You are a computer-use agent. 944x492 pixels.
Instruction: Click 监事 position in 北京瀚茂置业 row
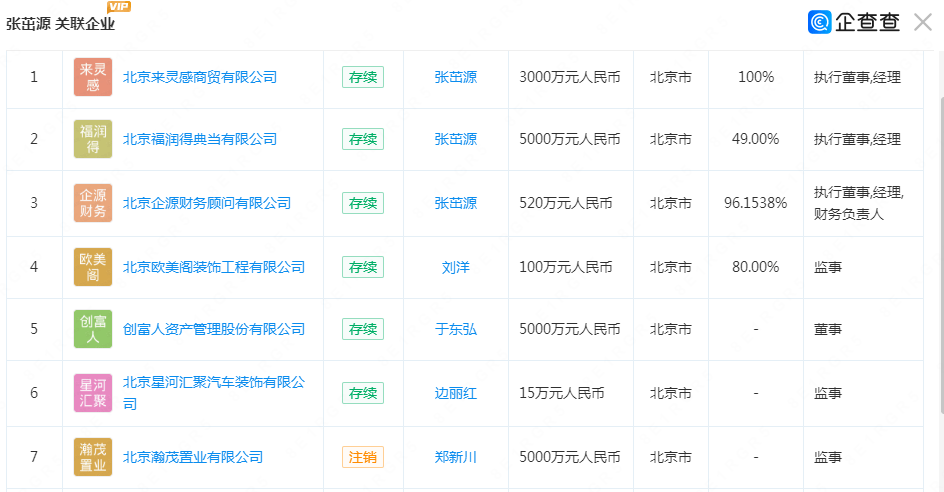(x=828, y=457)
